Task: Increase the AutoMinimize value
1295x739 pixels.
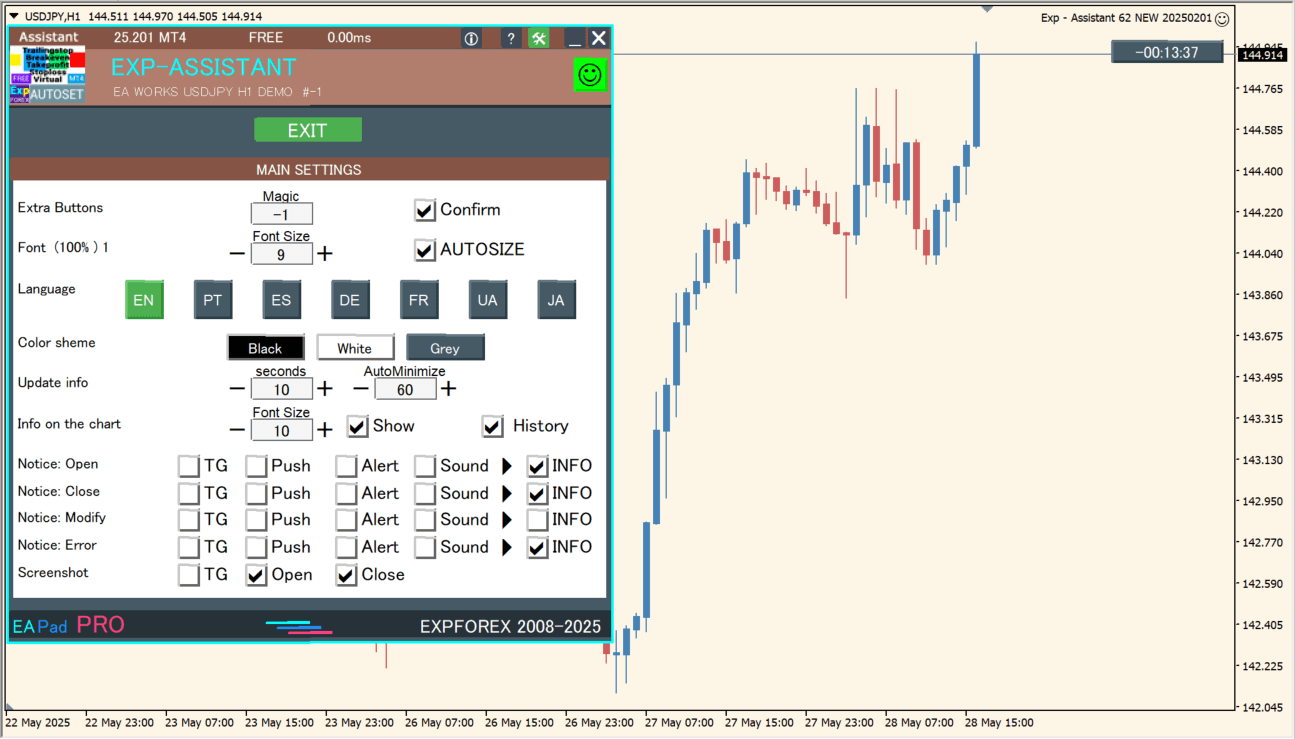Action: [x=449, y=389]
